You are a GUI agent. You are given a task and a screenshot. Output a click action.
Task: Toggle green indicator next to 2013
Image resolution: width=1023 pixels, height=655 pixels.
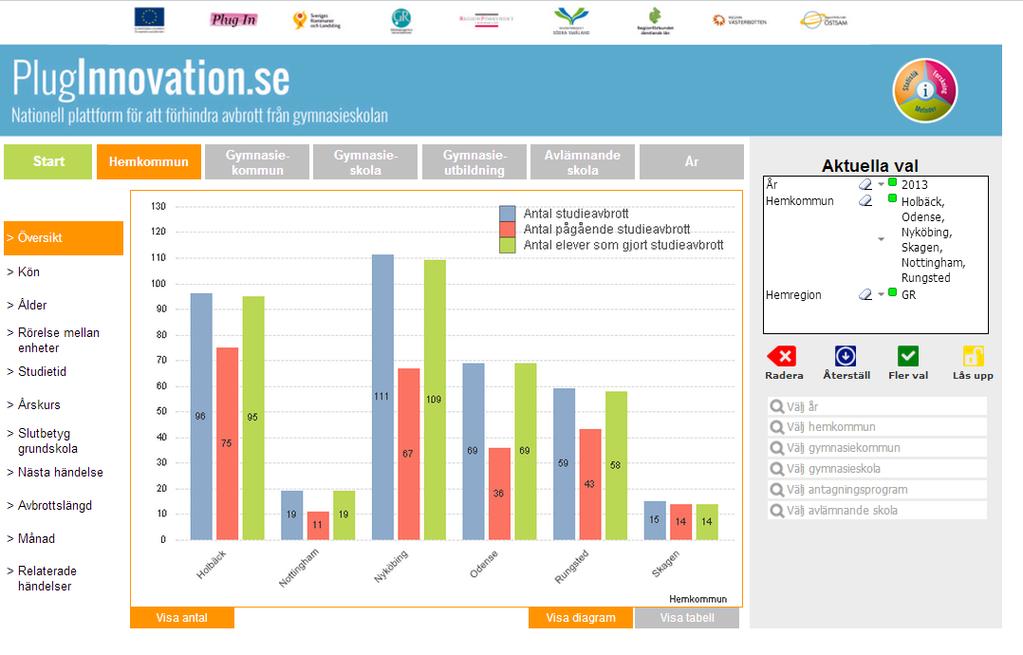[893, 182]
